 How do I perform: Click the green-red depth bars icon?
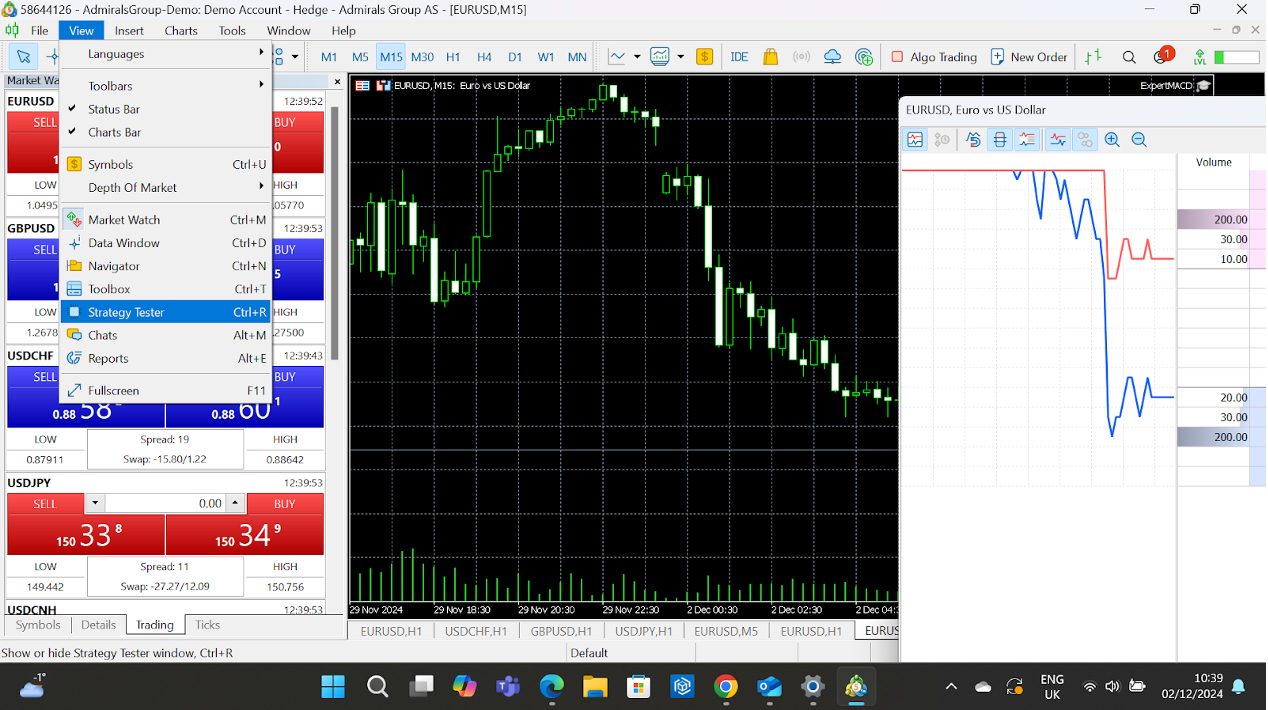tap(1094, 57)
